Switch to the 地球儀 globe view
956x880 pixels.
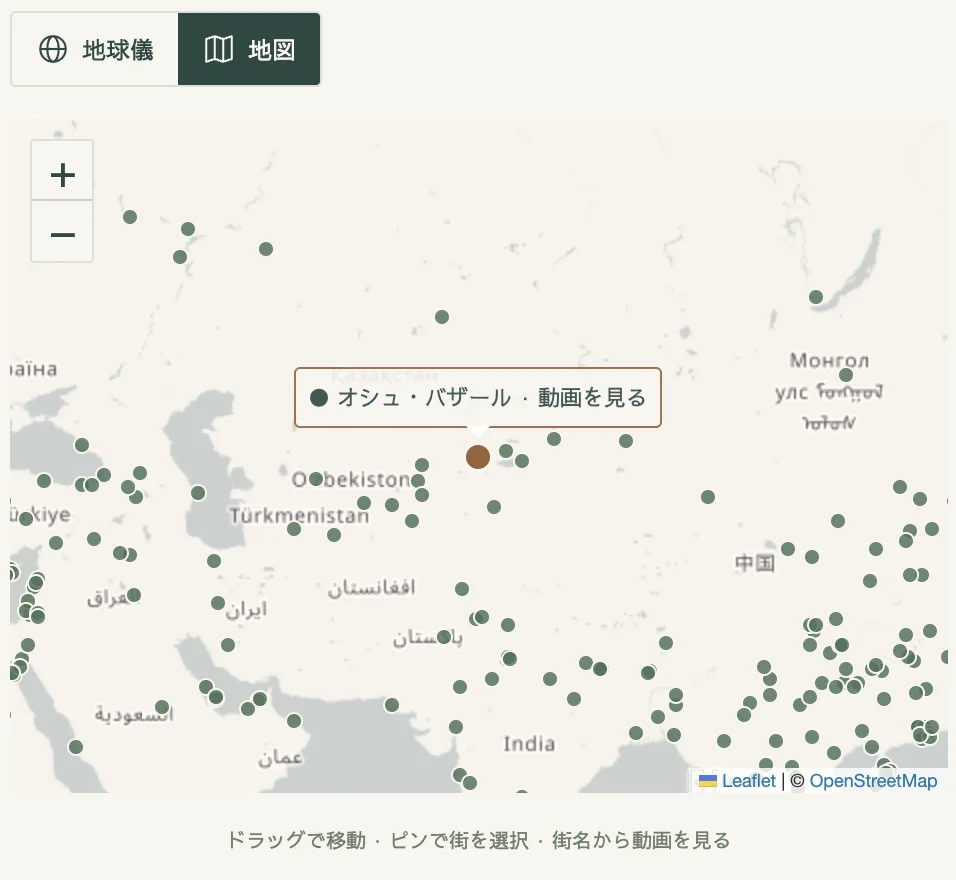point(95,49)
